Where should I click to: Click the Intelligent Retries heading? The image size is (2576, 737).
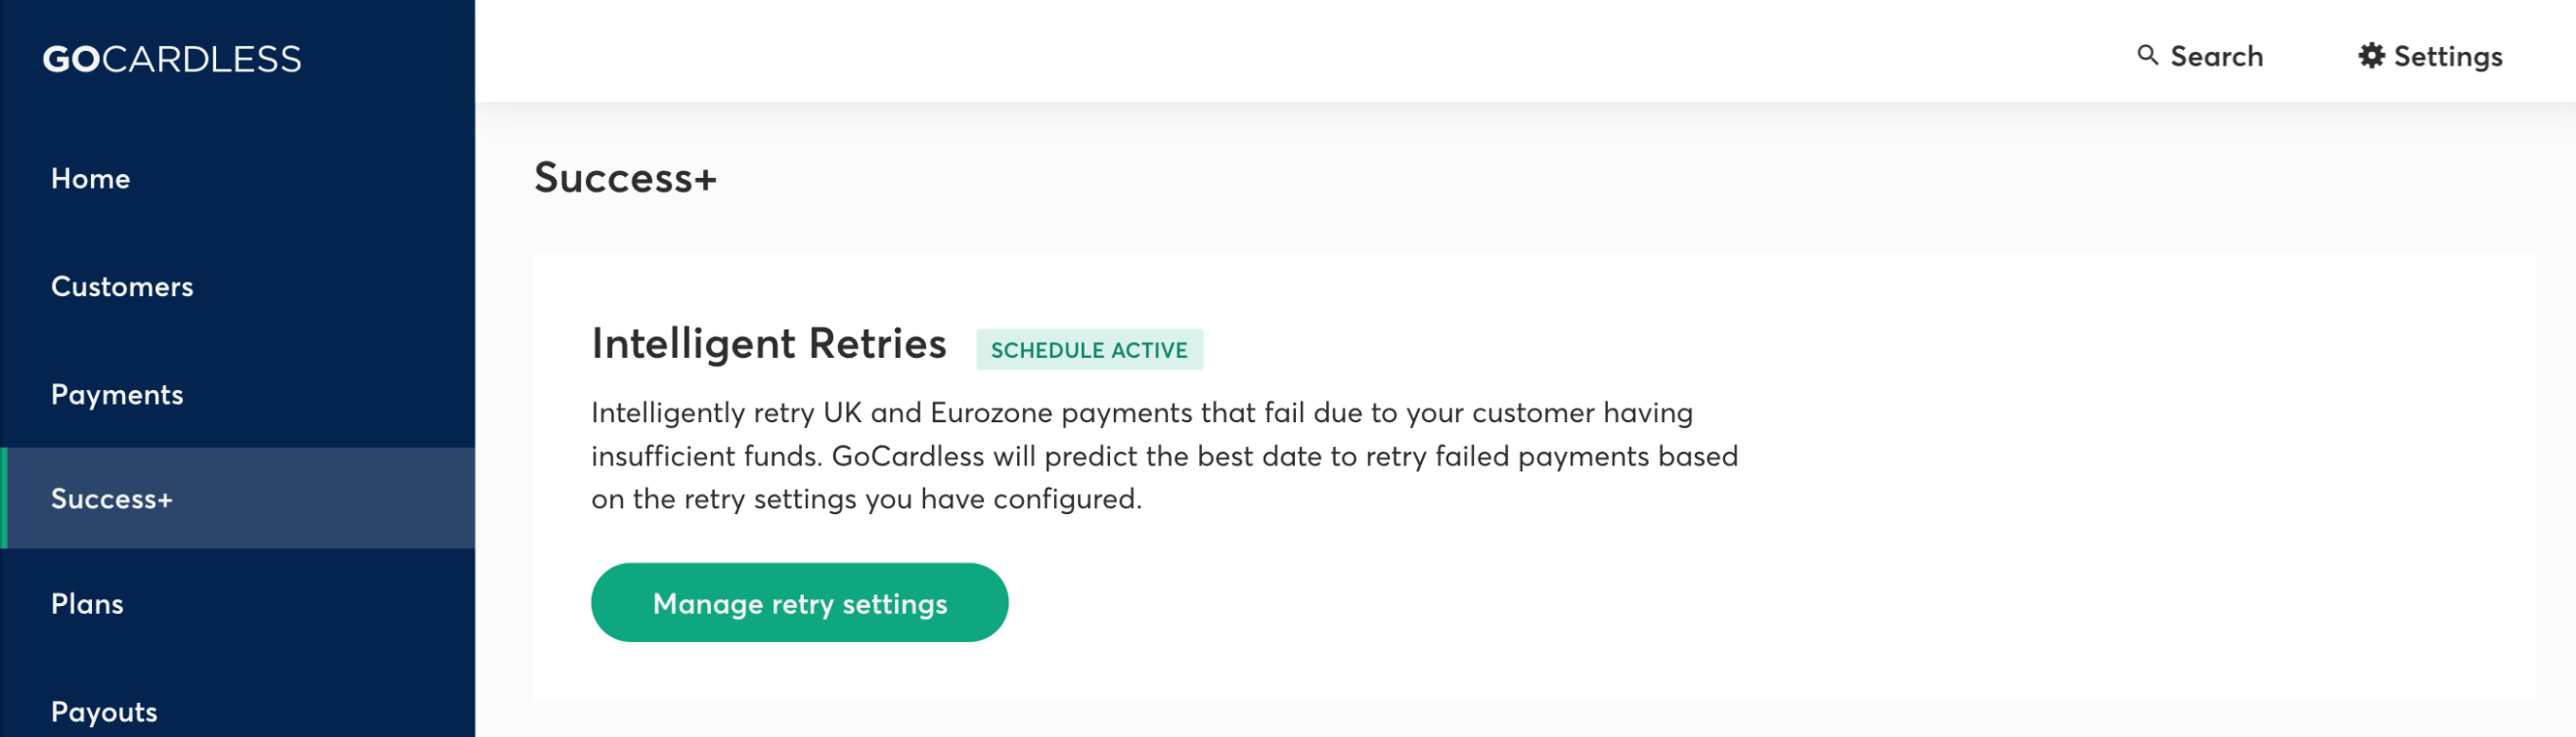click(768, 344)
